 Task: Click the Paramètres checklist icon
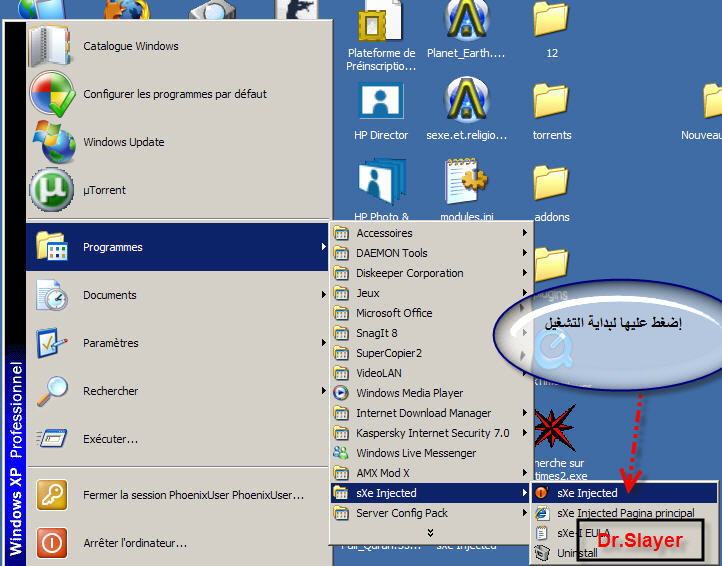(x=52, y=343)
